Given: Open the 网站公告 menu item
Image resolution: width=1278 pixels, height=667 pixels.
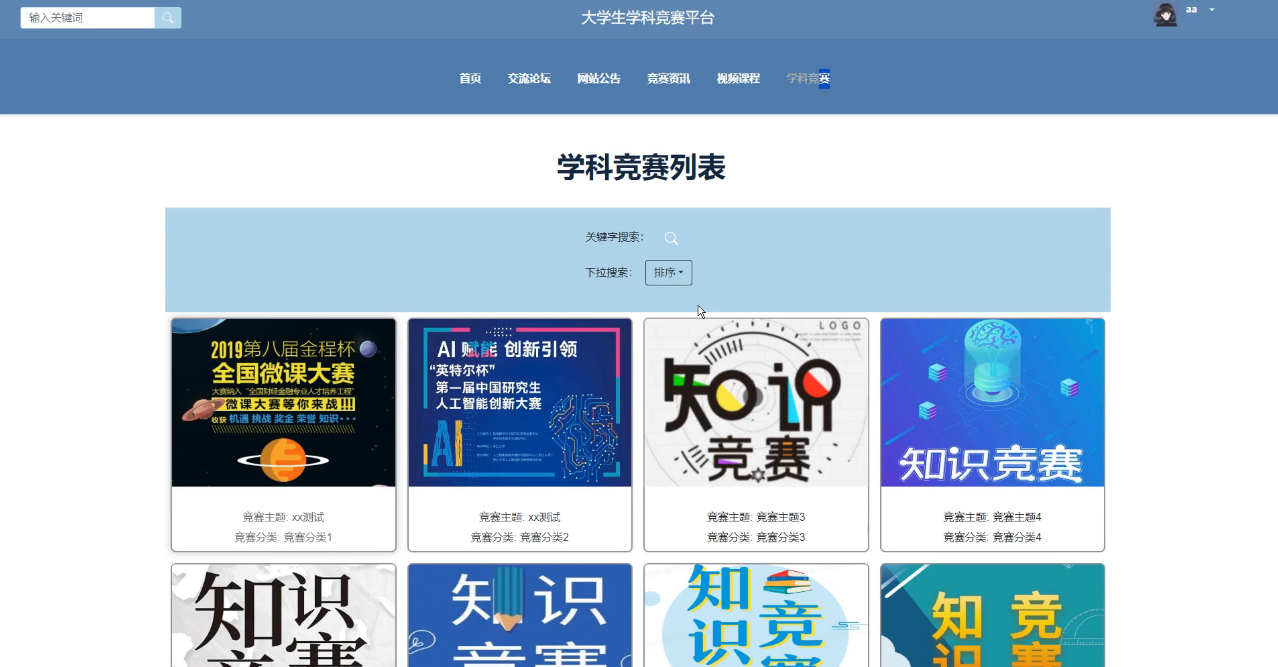Looking at the screenshot, I should click(x=599, y=79).
